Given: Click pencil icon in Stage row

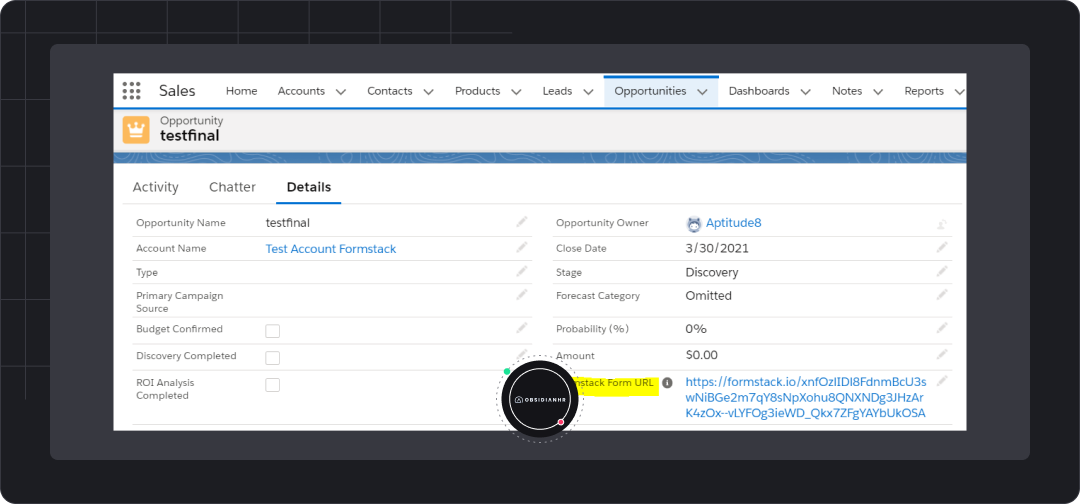Looking at the screenshot, I should [x=942, y=271].
